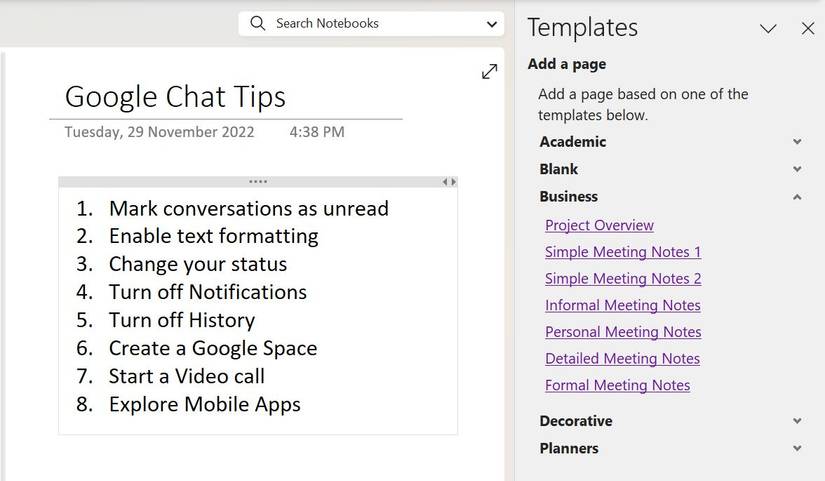Click the magnifier icon in Search Notebooks

[258, 23]
